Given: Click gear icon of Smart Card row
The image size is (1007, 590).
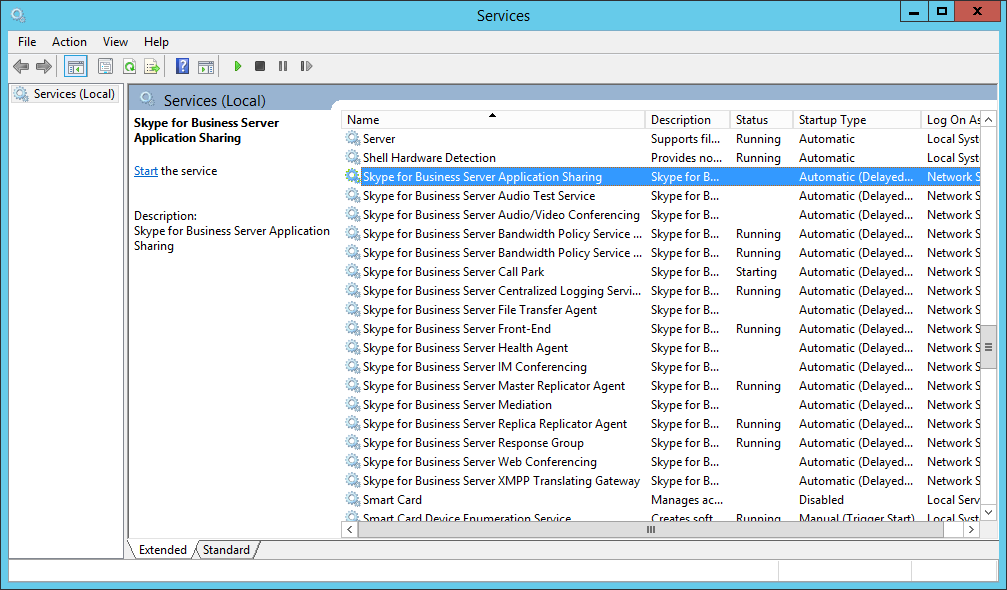Looking at the screenshot, I should click(x=353, y=499).
